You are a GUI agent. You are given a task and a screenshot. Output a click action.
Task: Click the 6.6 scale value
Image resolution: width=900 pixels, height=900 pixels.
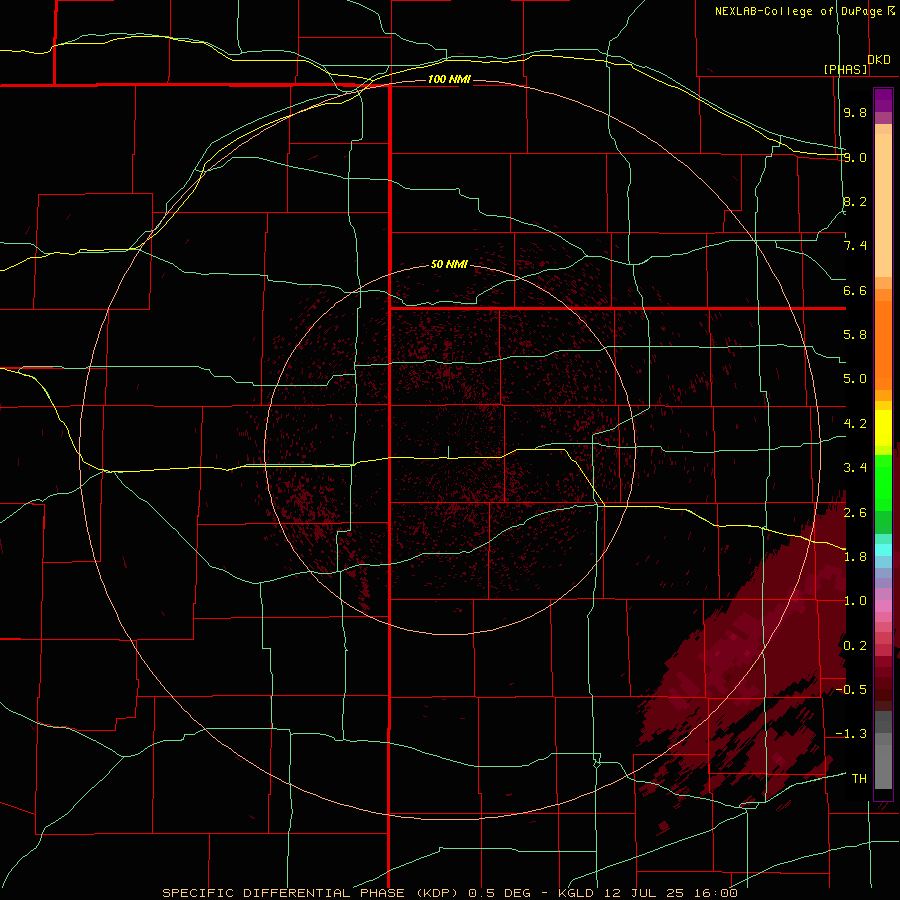point(855,290)
